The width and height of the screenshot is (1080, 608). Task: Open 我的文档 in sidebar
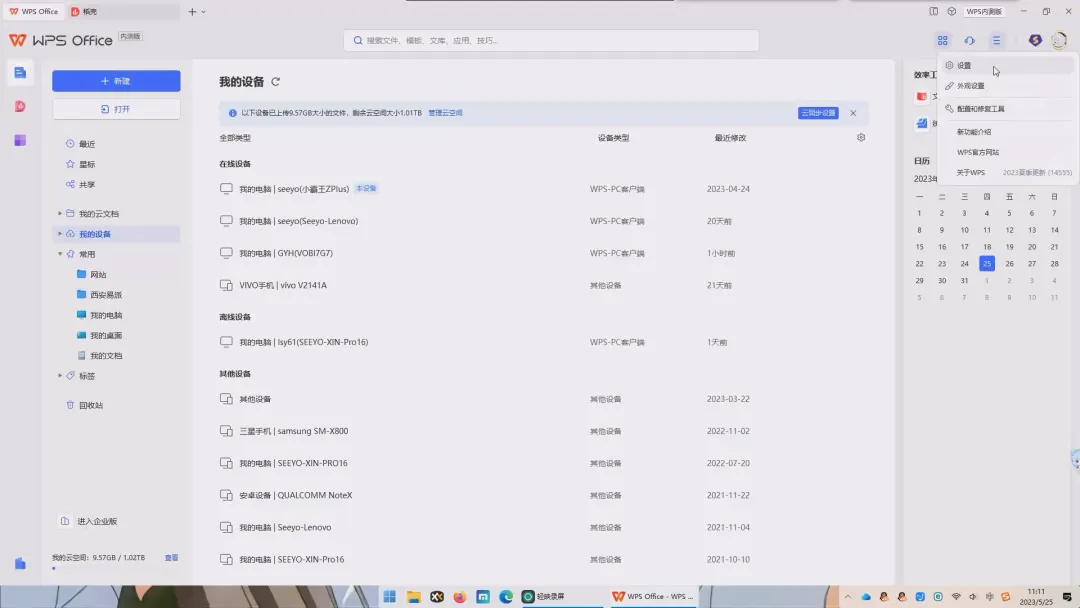[105, 356]
